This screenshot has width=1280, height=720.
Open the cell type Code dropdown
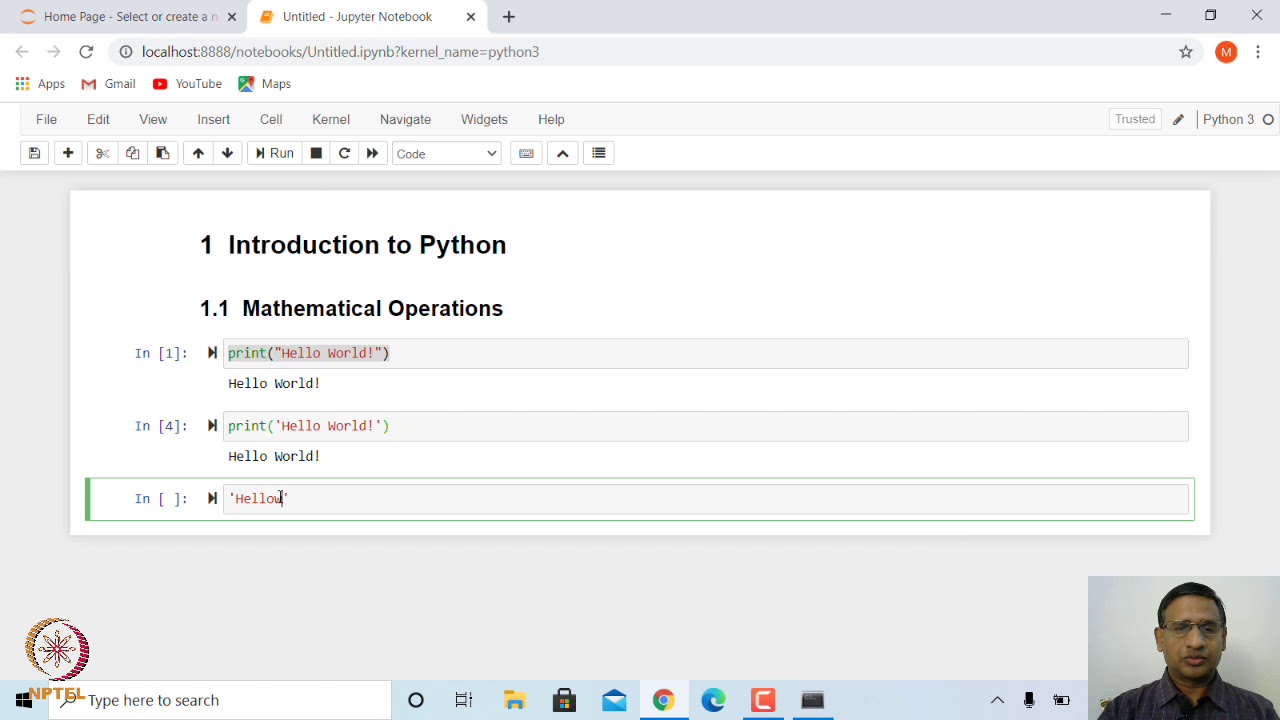coord(446,153)
